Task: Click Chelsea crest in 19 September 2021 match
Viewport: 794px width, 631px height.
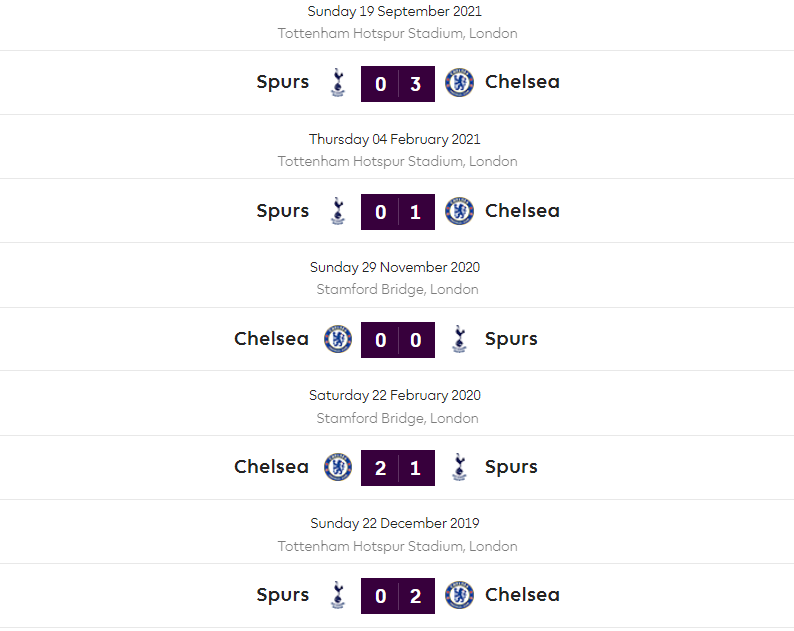Action: (x=459, y=83)
